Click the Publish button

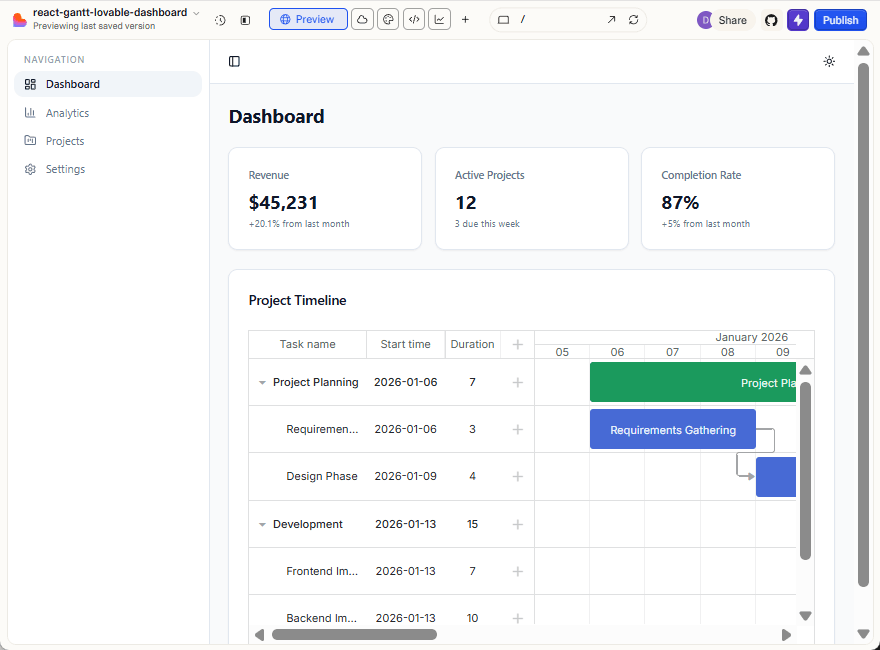840,19
